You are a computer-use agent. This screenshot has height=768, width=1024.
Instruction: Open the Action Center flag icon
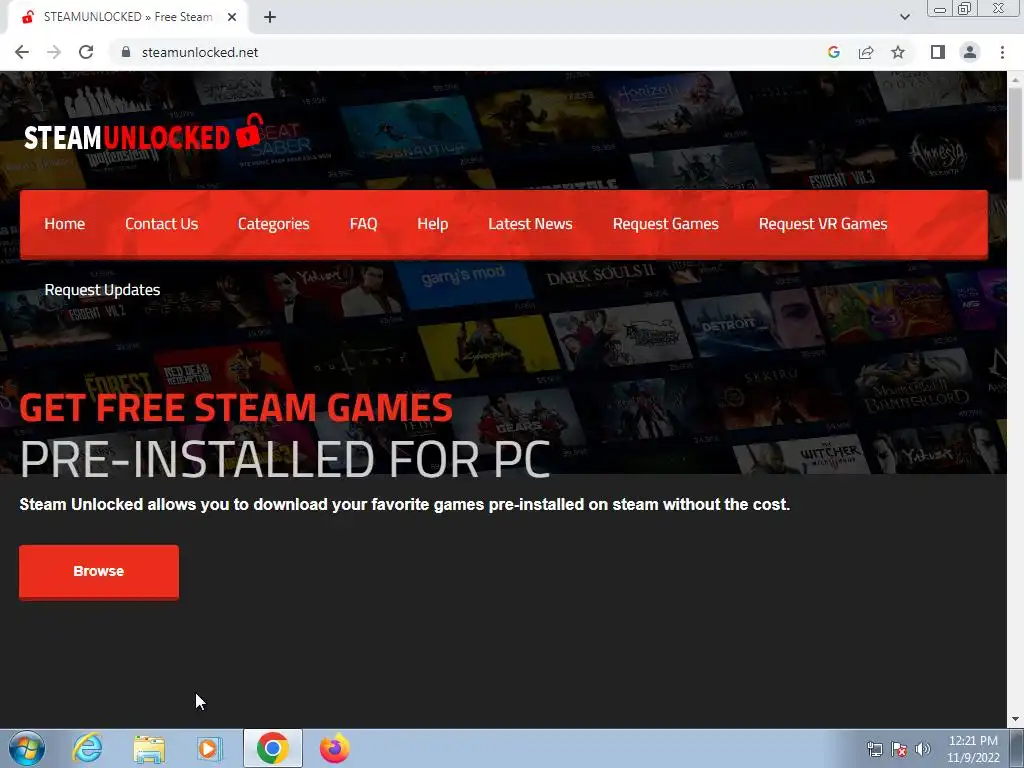pos(899,749)
